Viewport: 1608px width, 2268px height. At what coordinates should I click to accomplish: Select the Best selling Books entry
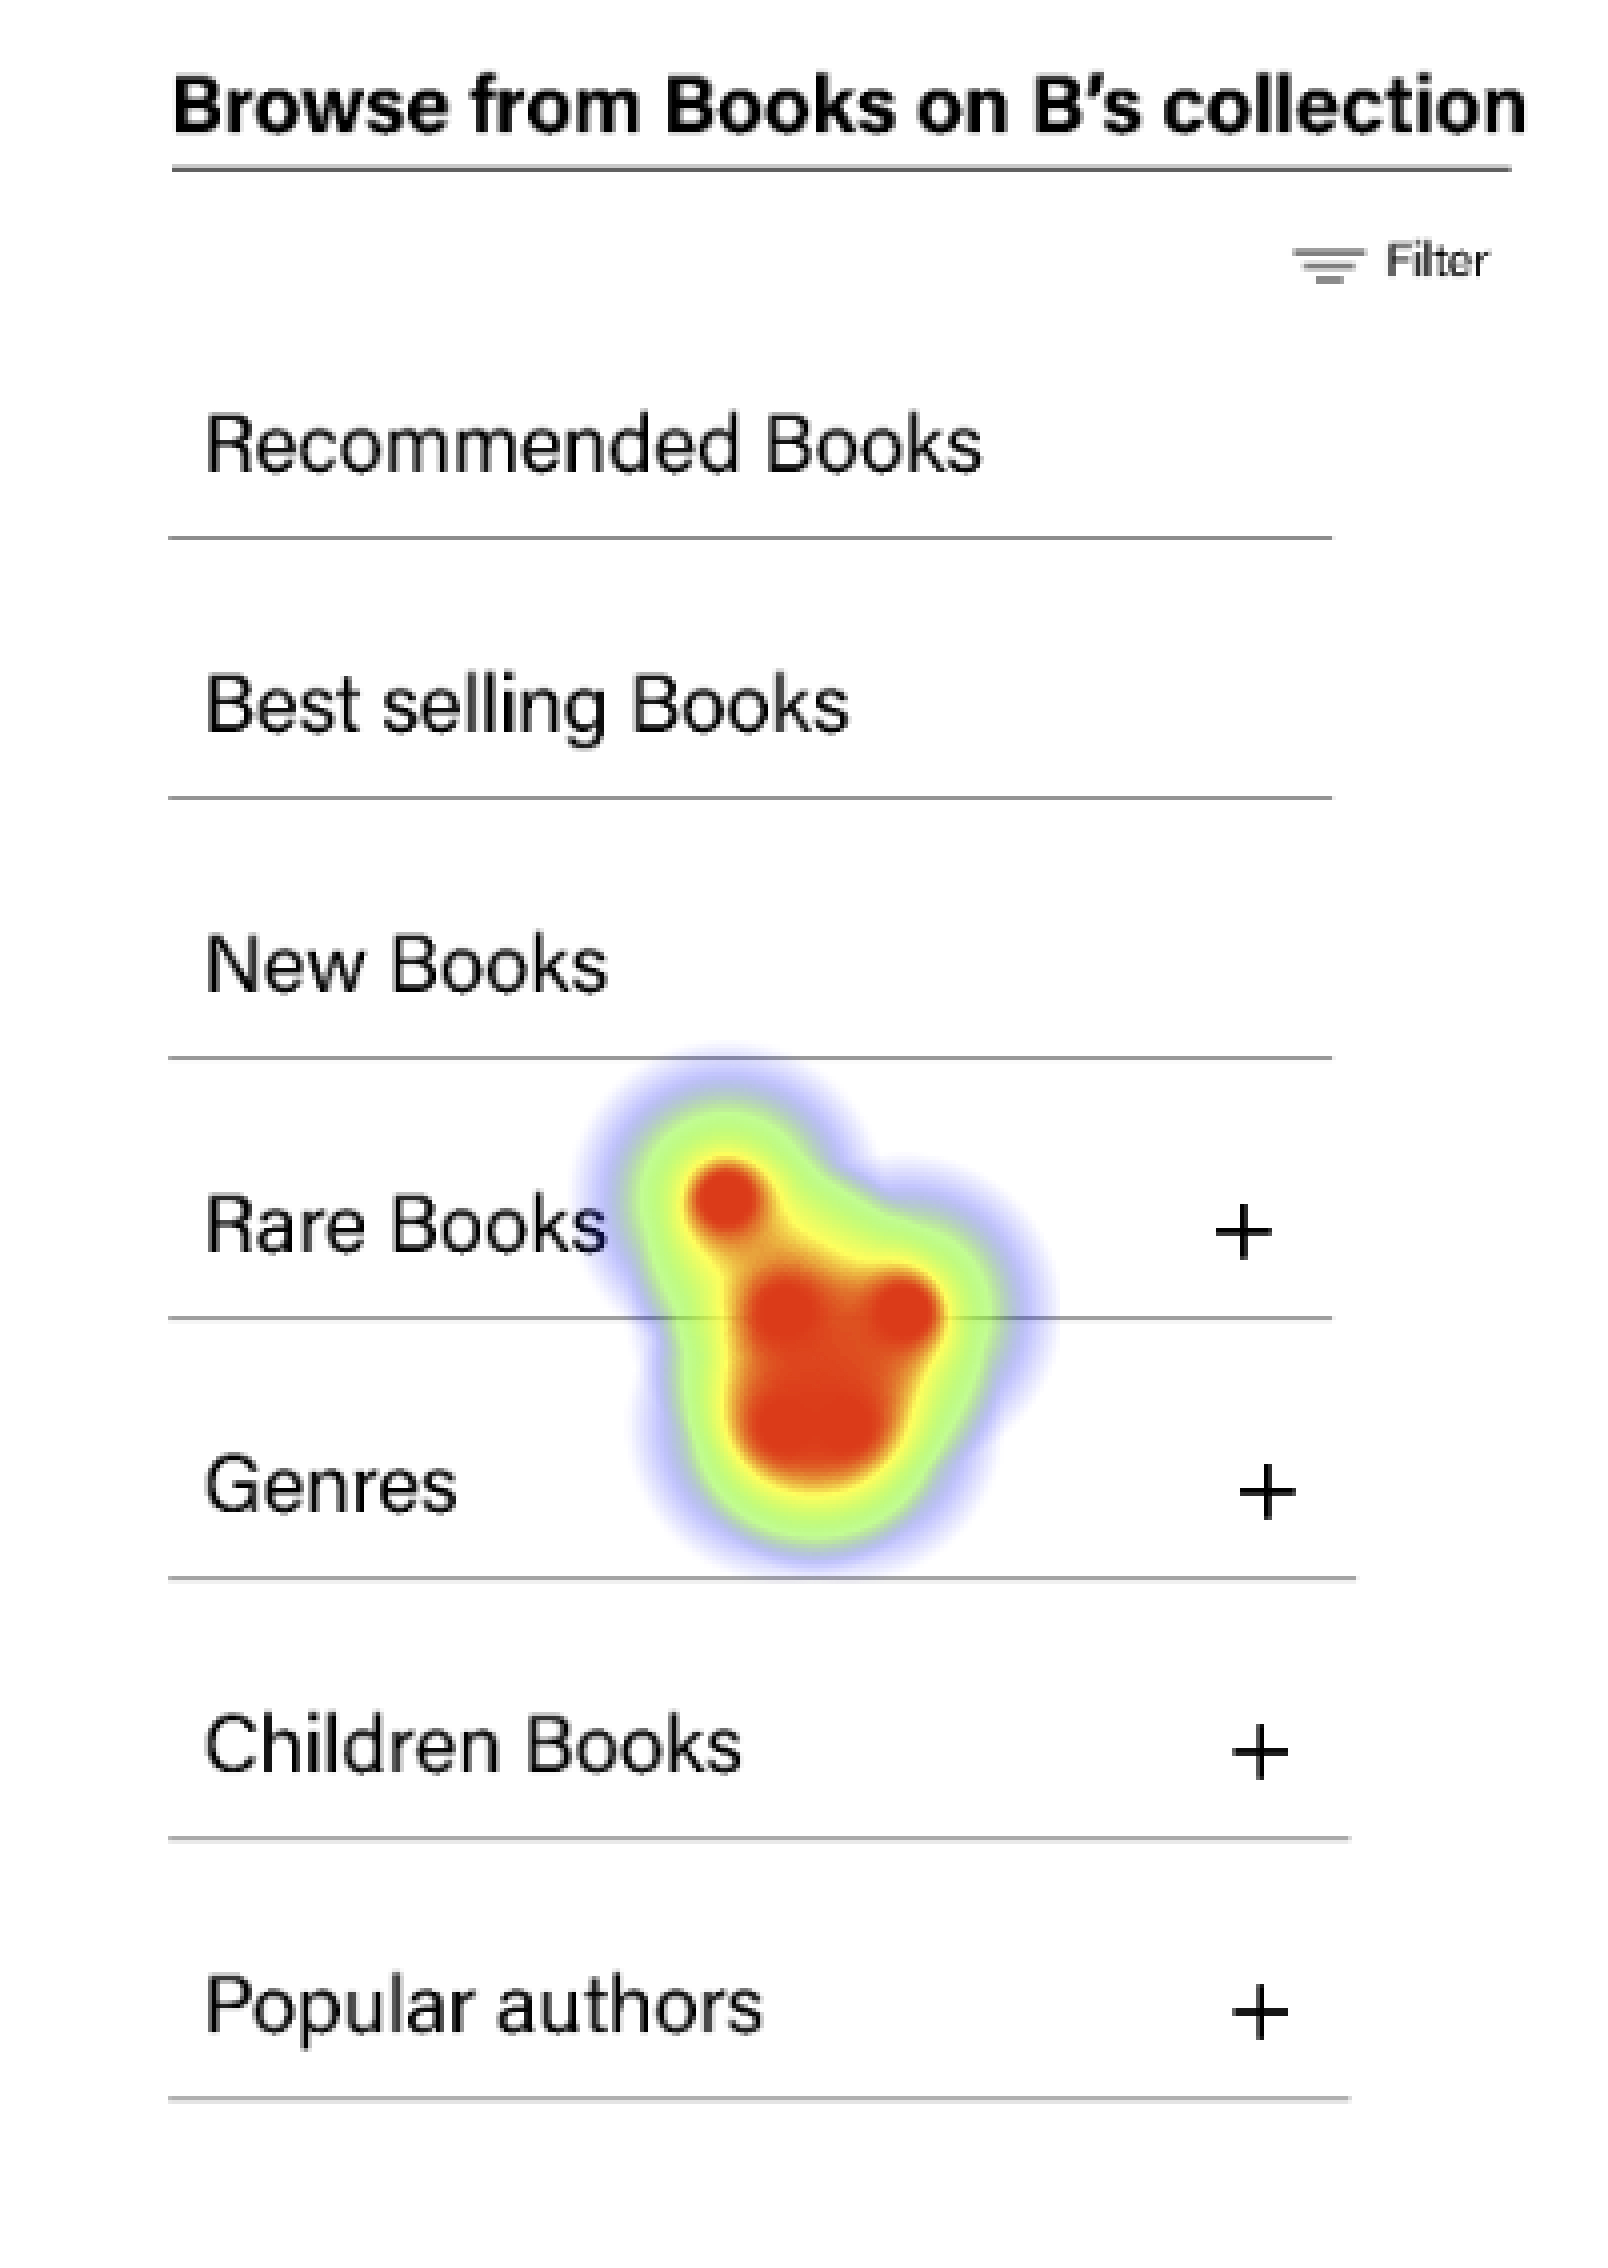coord(526,706)
